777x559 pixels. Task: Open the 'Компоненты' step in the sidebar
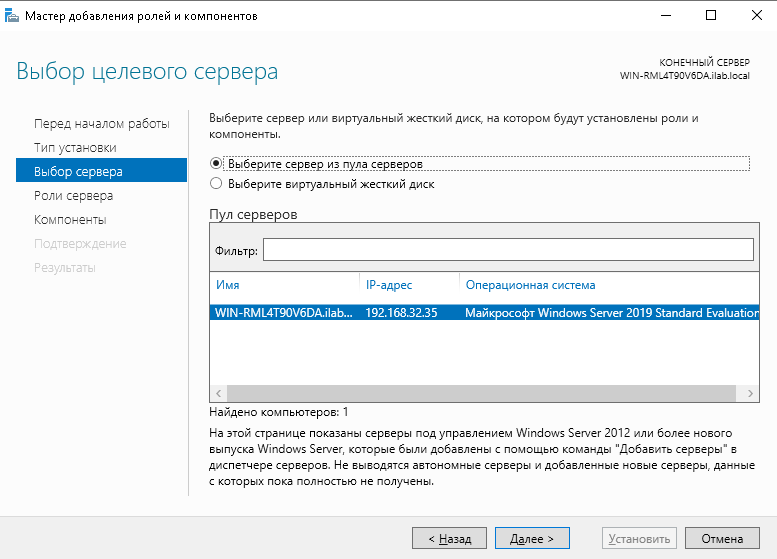tap(70, 219)
